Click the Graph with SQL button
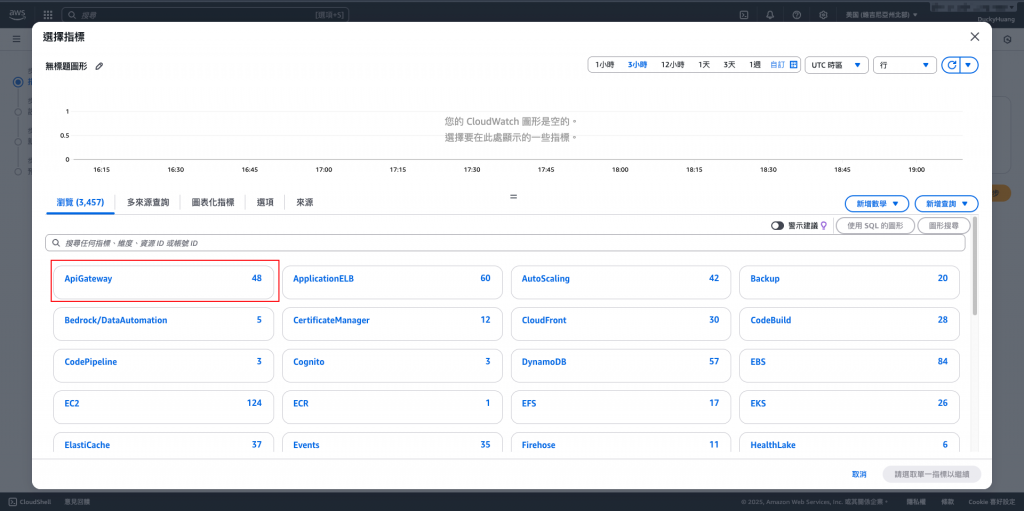 875,225
